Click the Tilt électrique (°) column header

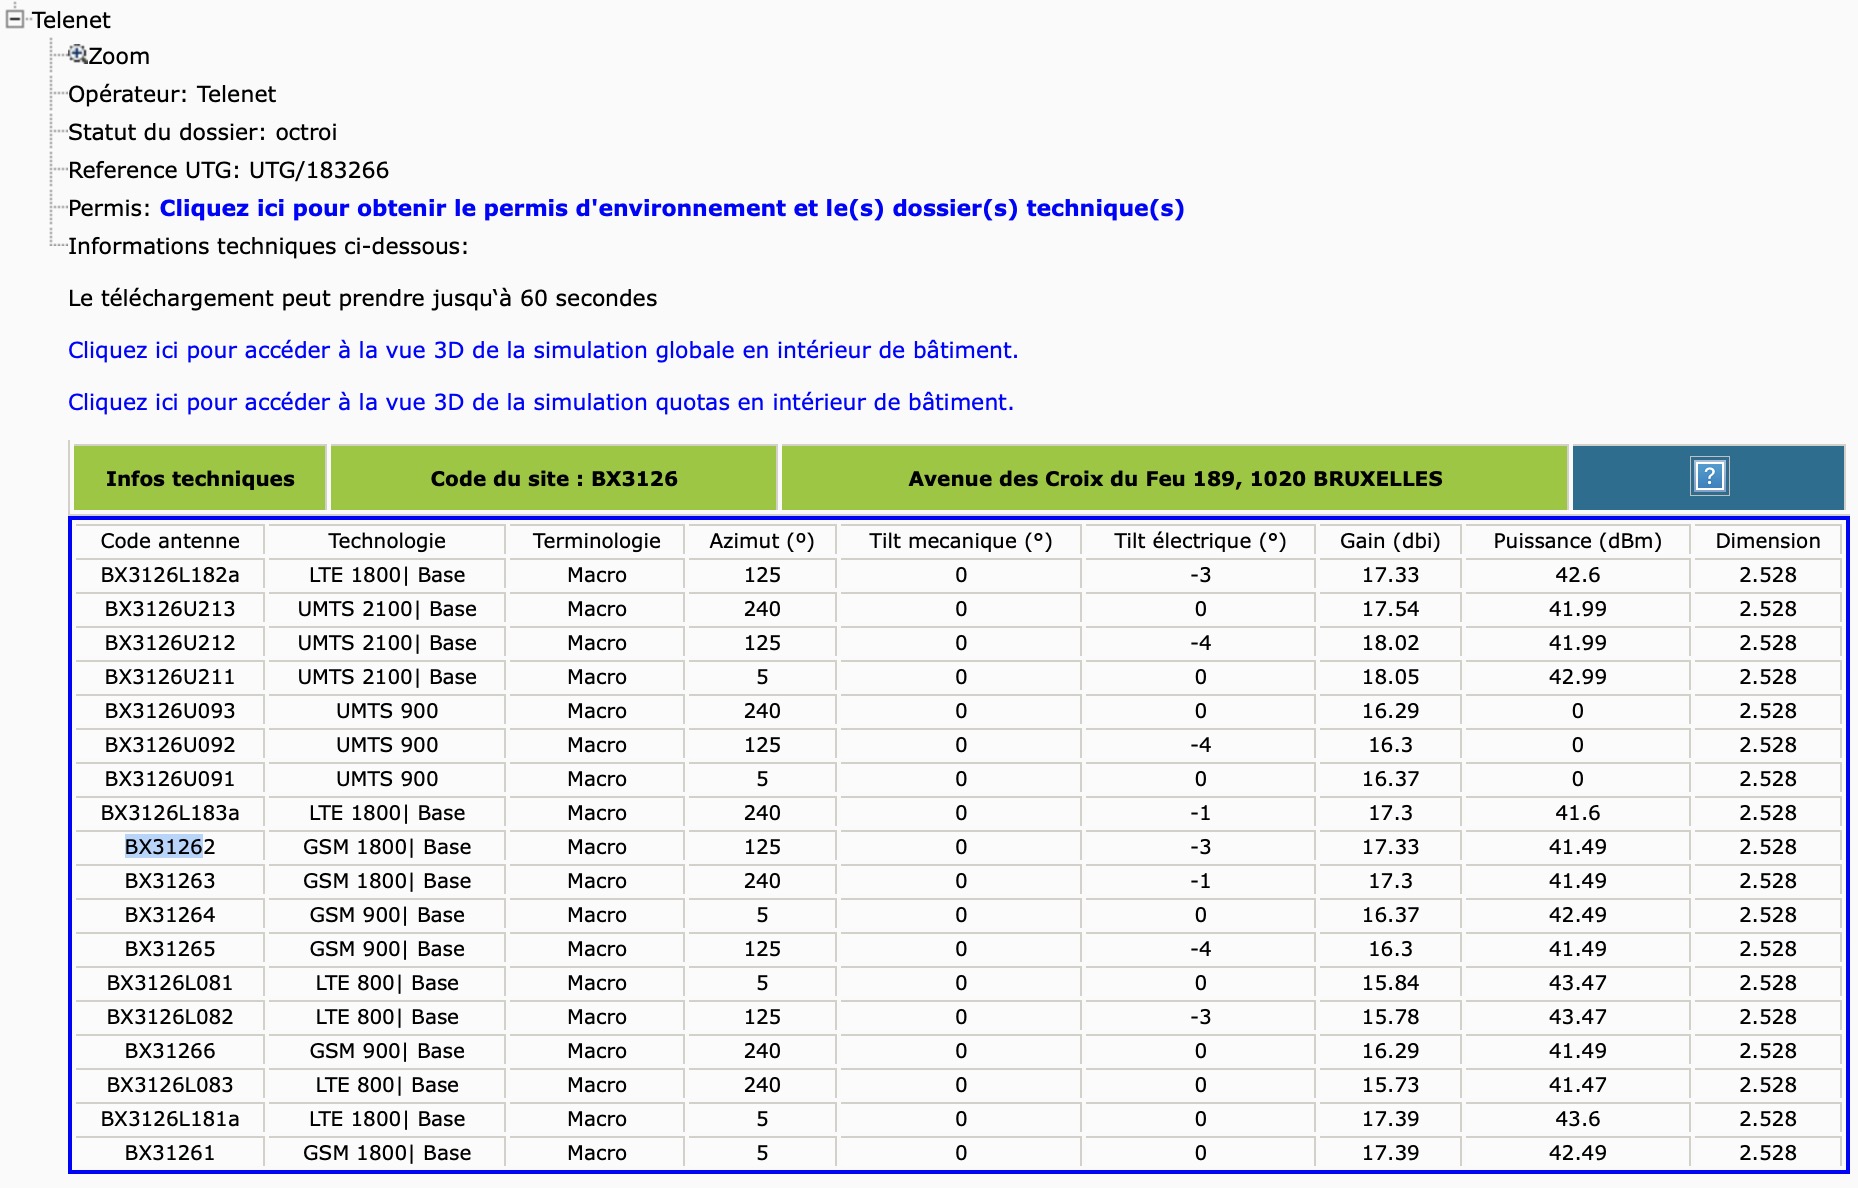click(x=1200, y=541)
